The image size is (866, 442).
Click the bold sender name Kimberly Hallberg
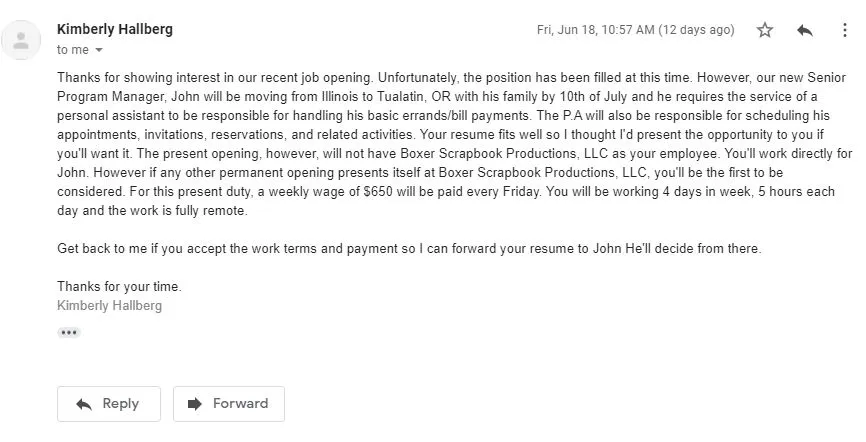click(x=115, y=29)
